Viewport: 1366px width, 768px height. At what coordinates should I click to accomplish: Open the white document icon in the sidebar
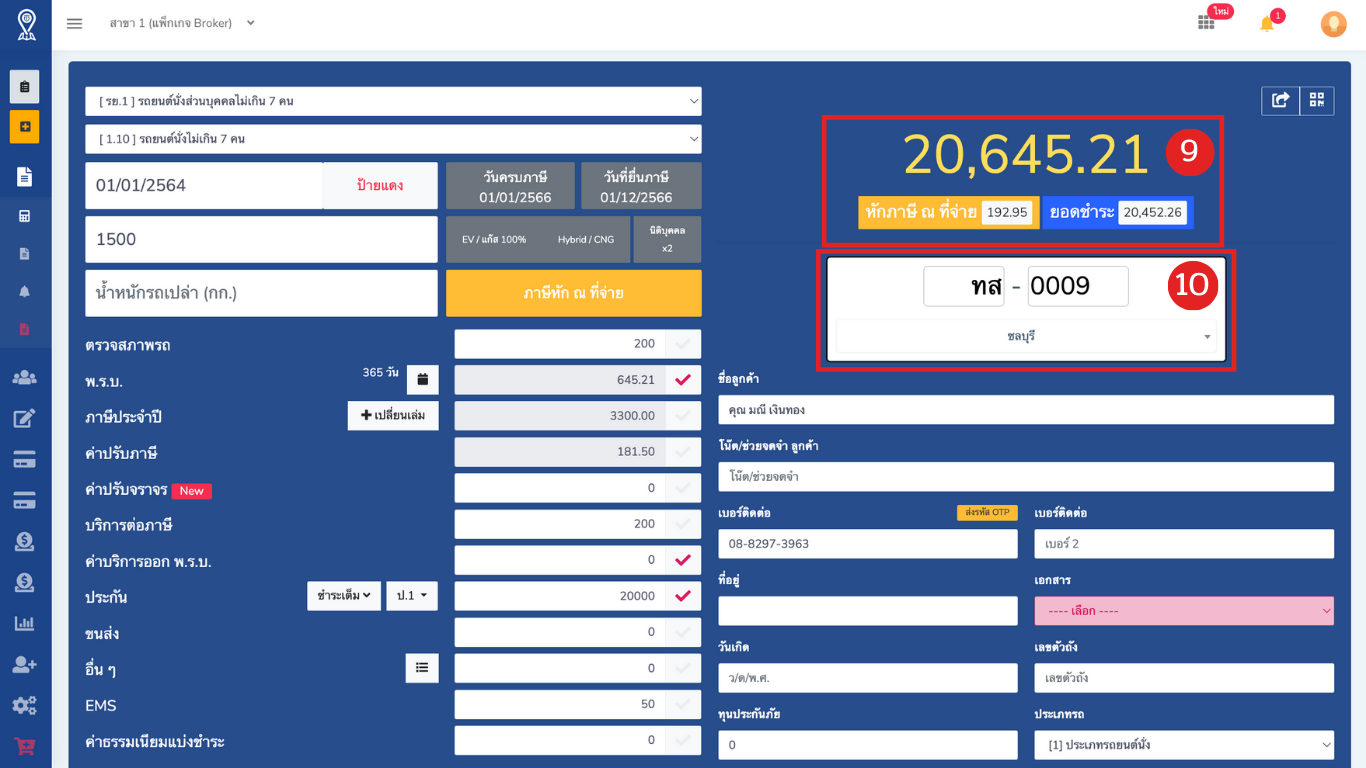click(x=25, y=177)
